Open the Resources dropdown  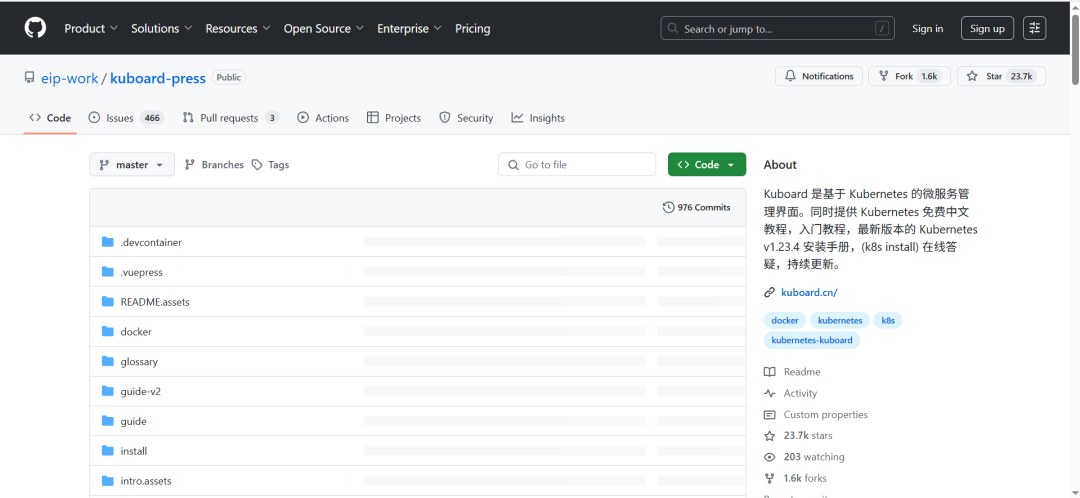[237, 29]
